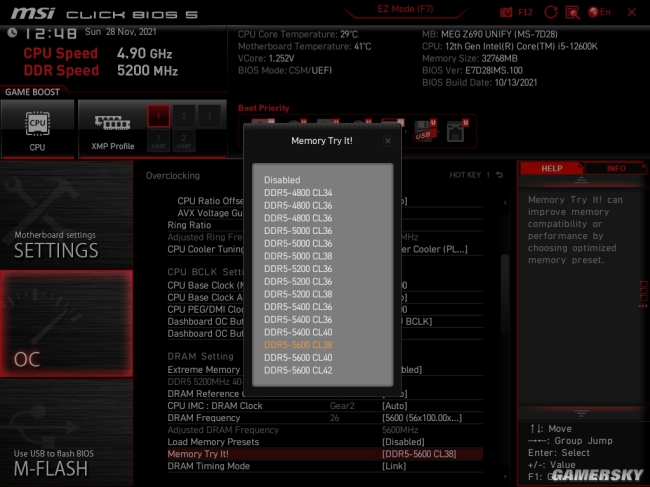Choose Disabled in Memory Try It! list

click(282, 180)
